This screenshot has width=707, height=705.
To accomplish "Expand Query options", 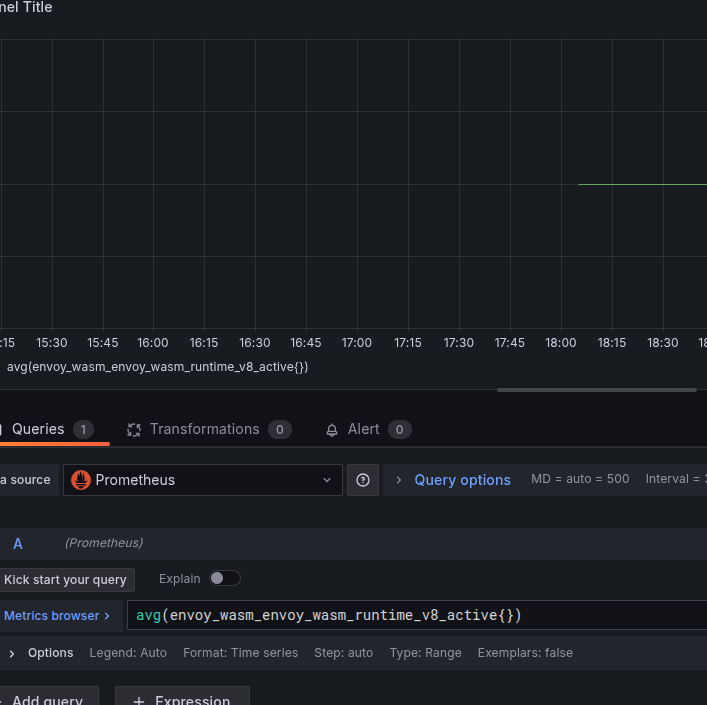I will [399, 480].
